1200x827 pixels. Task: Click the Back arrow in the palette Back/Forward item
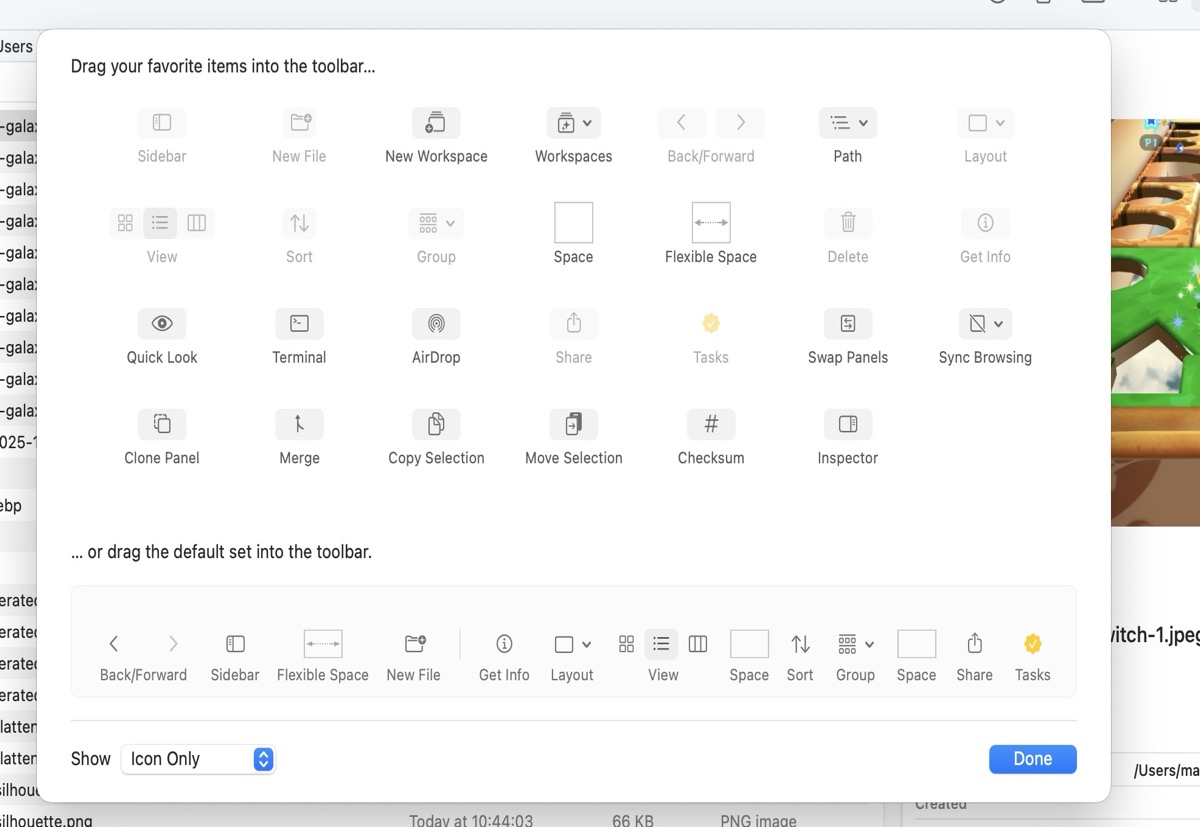[x=681, y=123]
